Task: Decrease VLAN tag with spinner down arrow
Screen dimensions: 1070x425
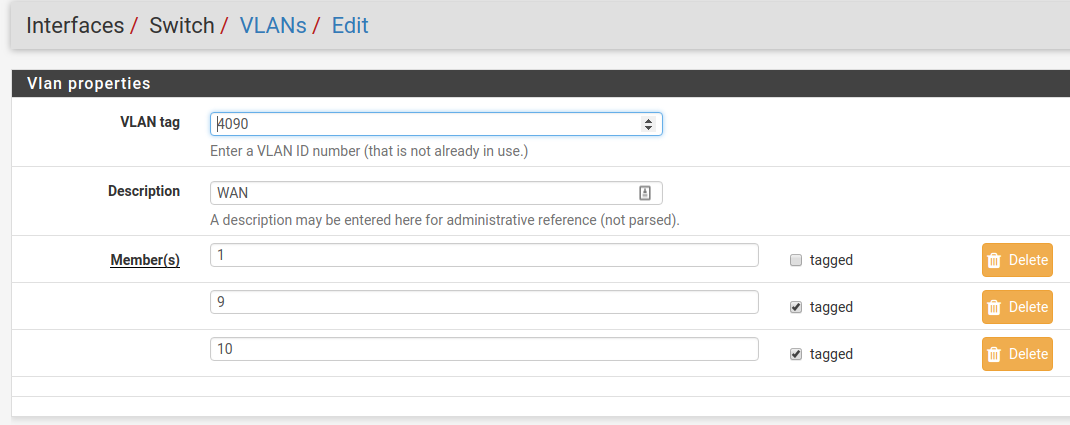Action: [x=648, y=128]
